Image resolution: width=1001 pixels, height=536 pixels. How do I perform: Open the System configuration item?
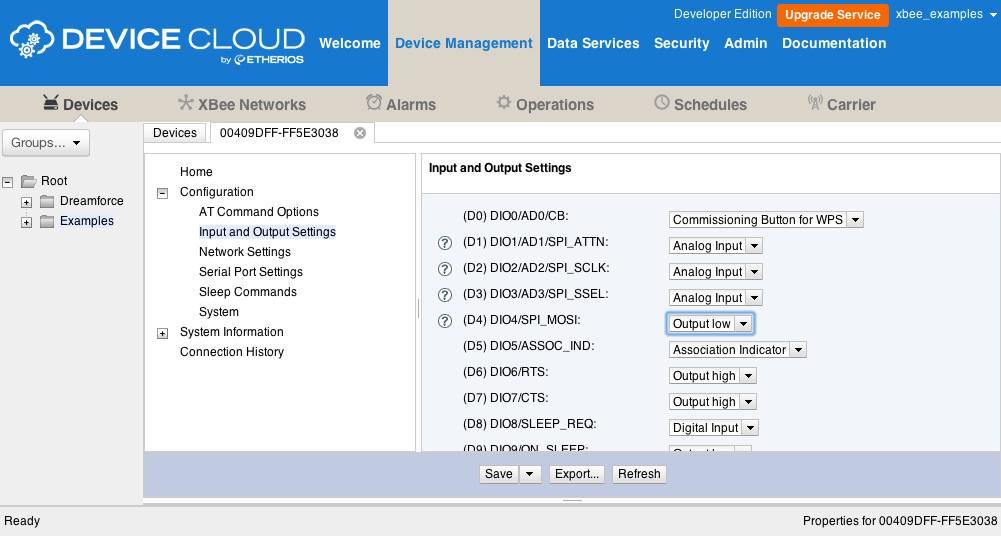[218, 312]
